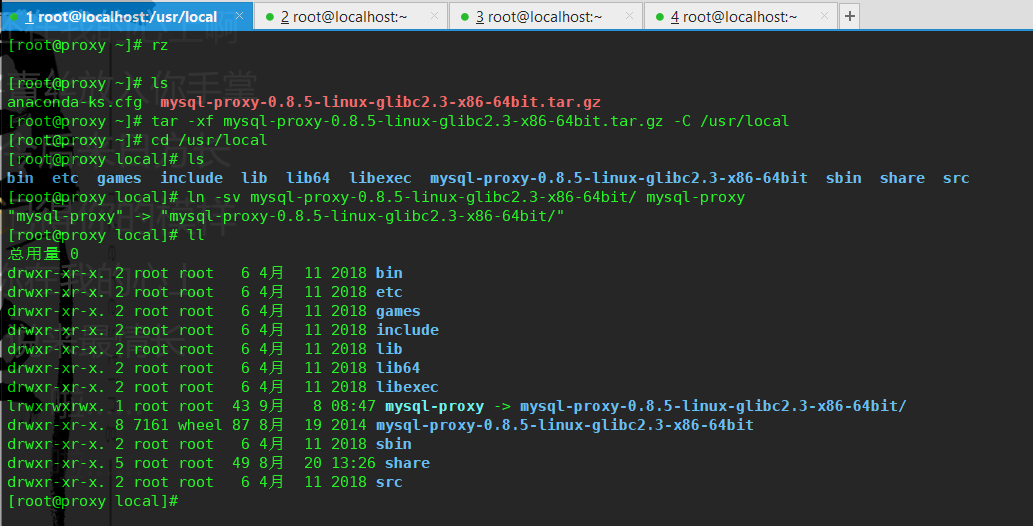Click 'mysql-proxy' symlink name in ll listing

tap(434, 406)
